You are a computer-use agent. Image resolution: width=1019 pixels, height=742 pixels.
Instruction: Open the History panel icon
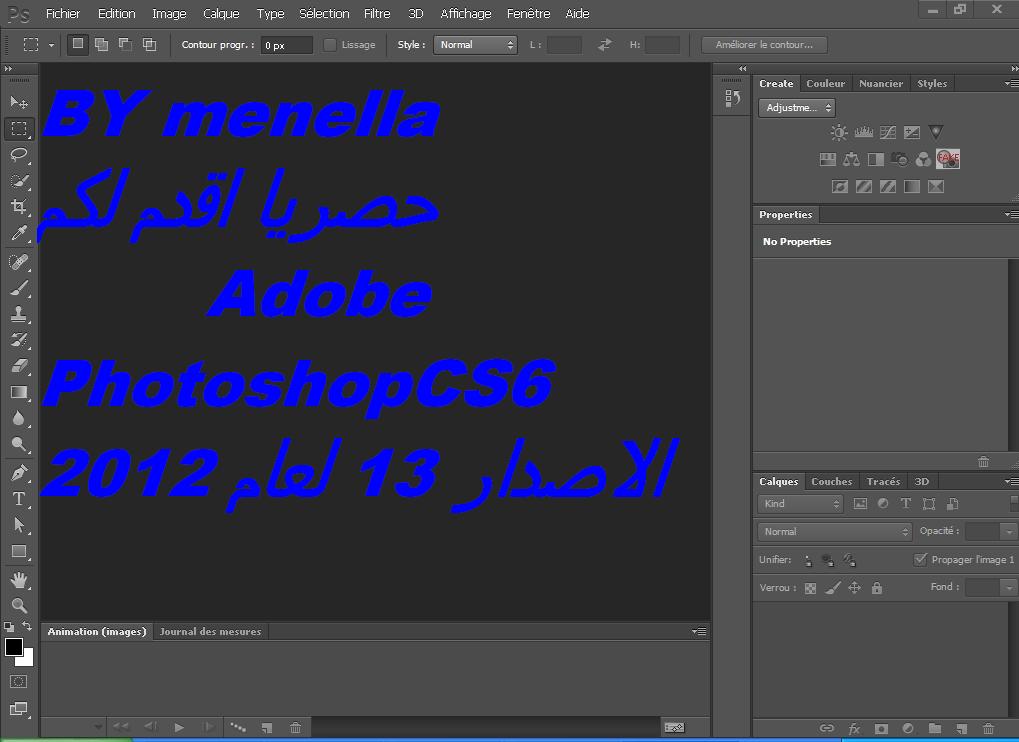pos(732,98)
